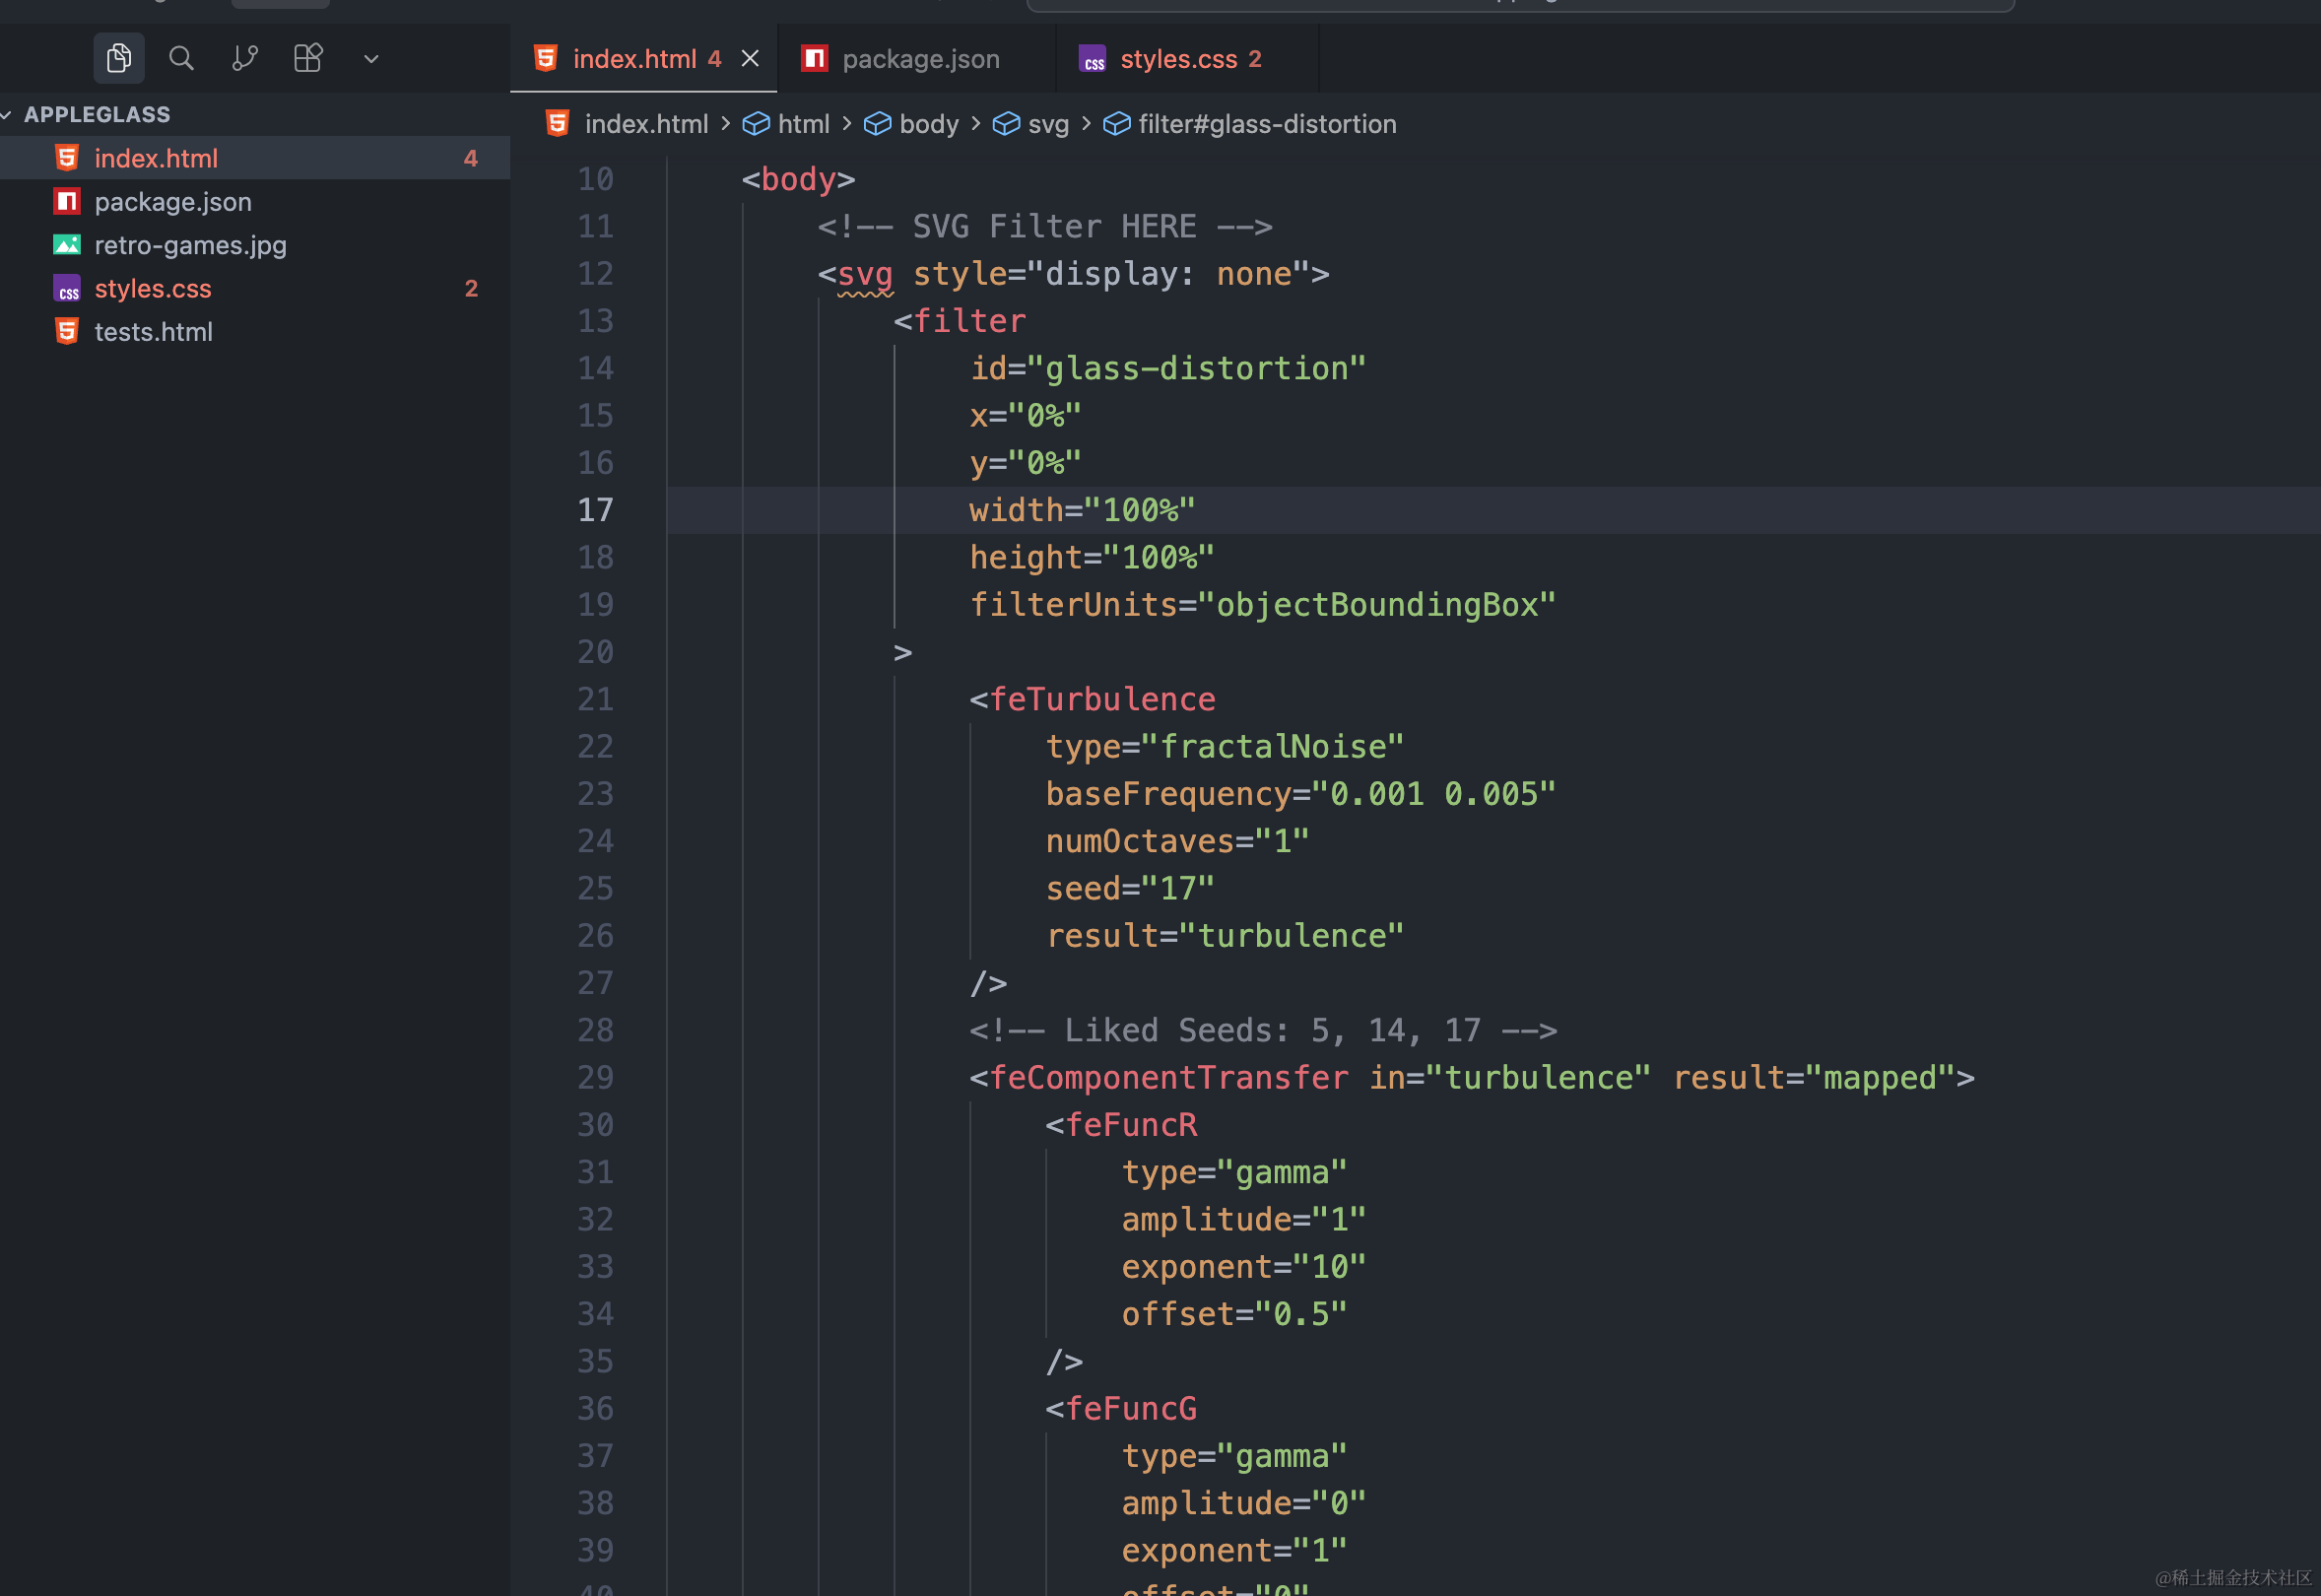This screenshot has height=1596, width=2321.
Task: Open package.json in the file tree
Action: pyautogui.click(x=172, y=202)
